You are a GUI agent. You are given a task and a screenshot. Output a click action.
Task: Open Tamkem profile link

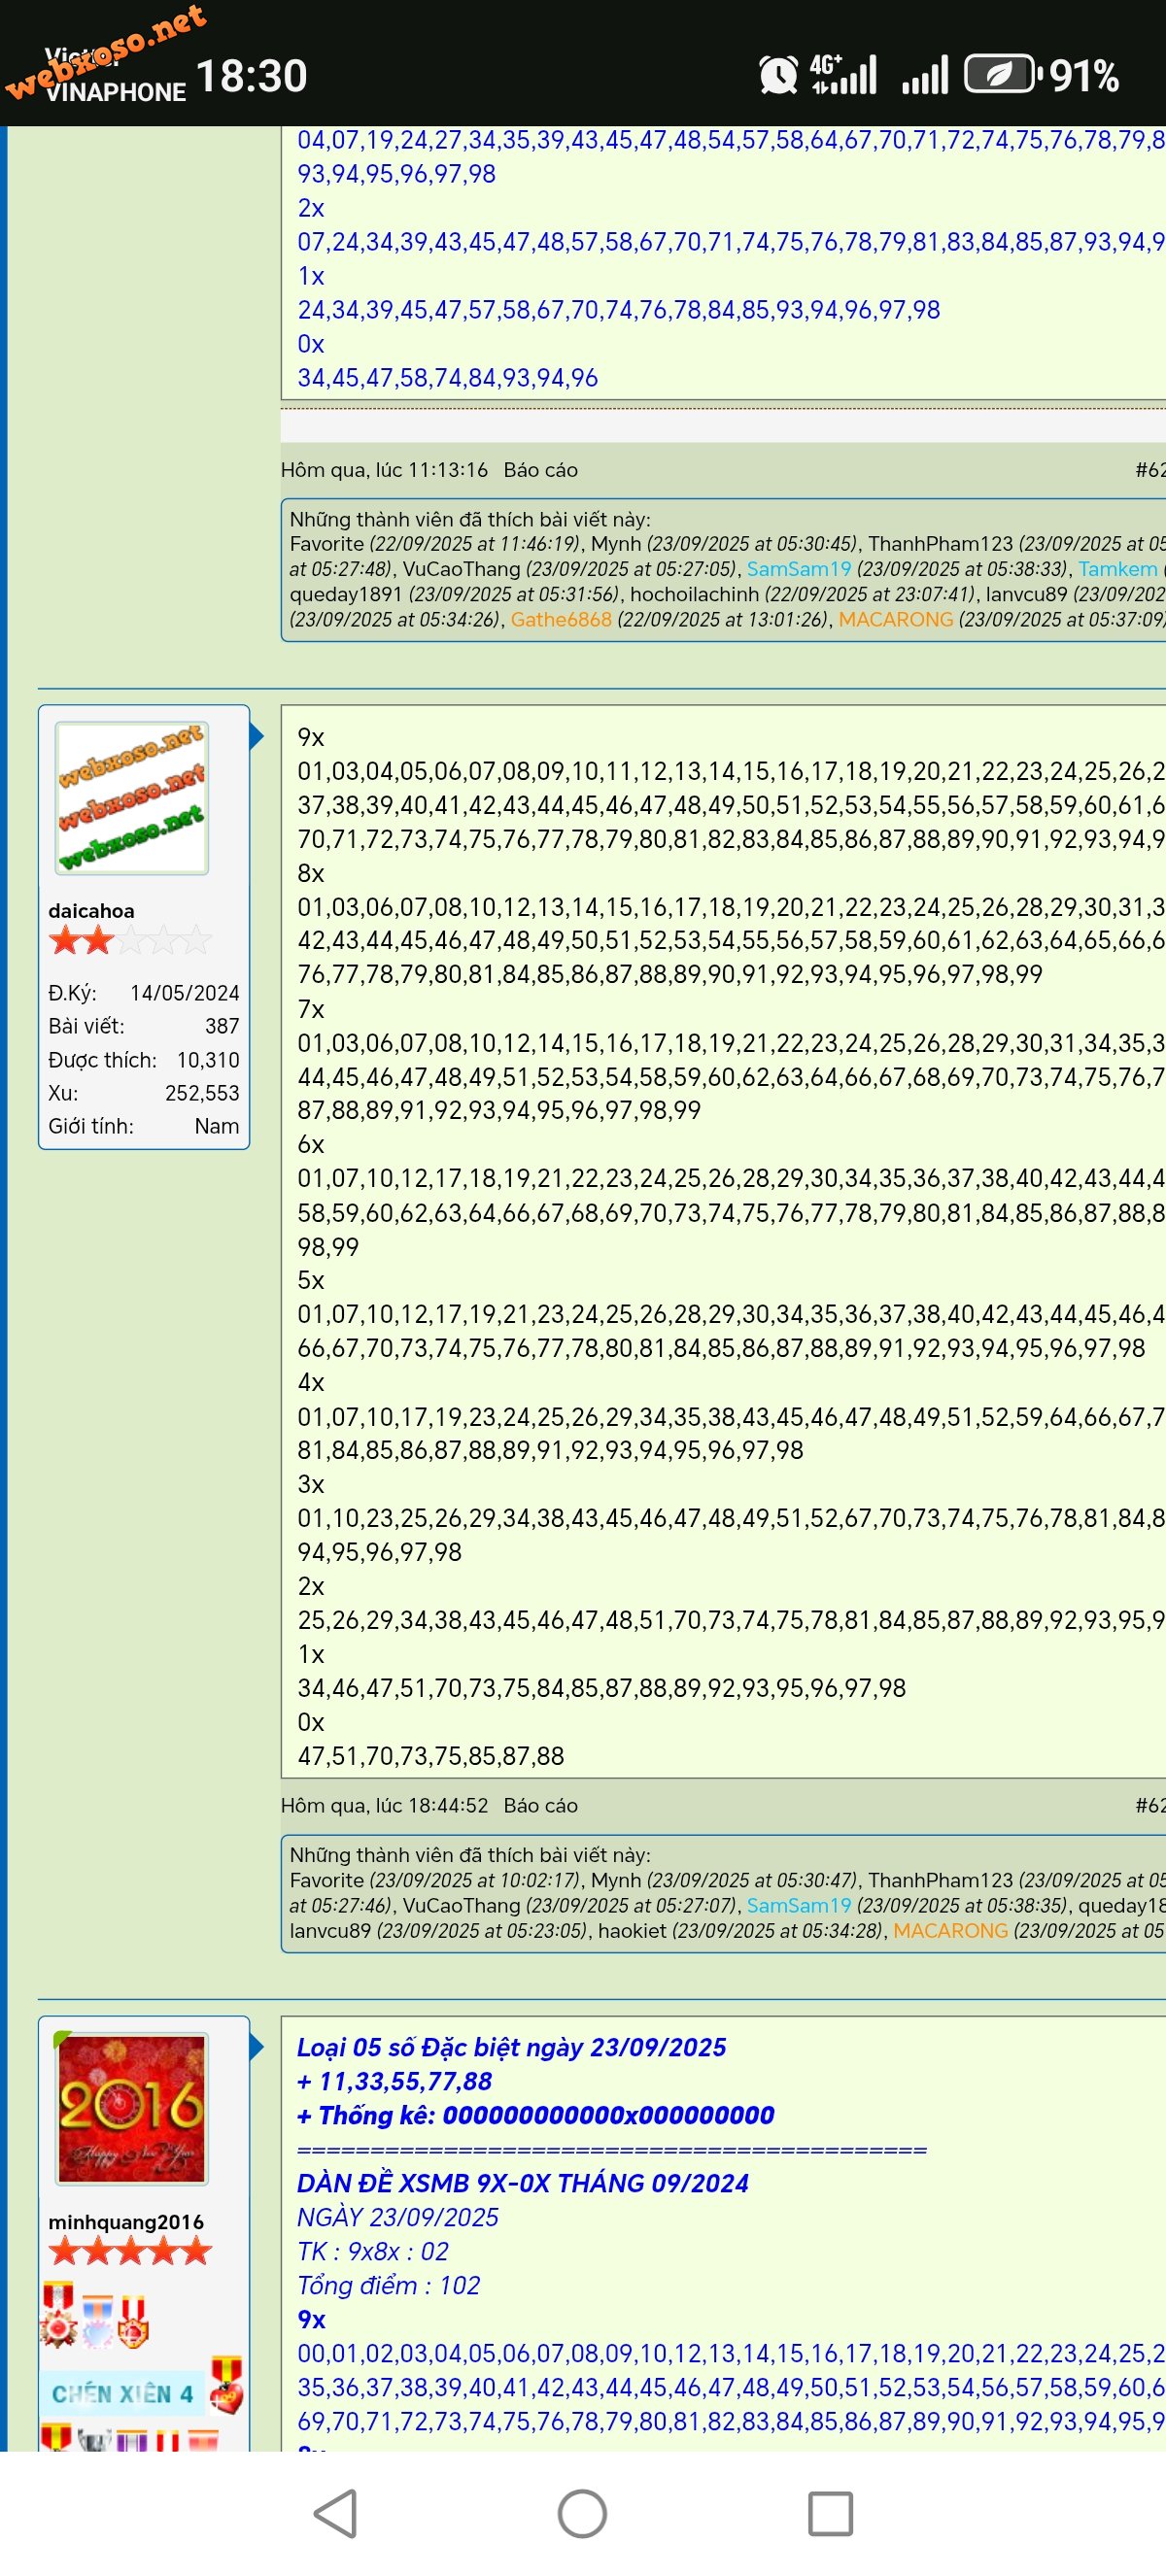(x=1117, y=569)
